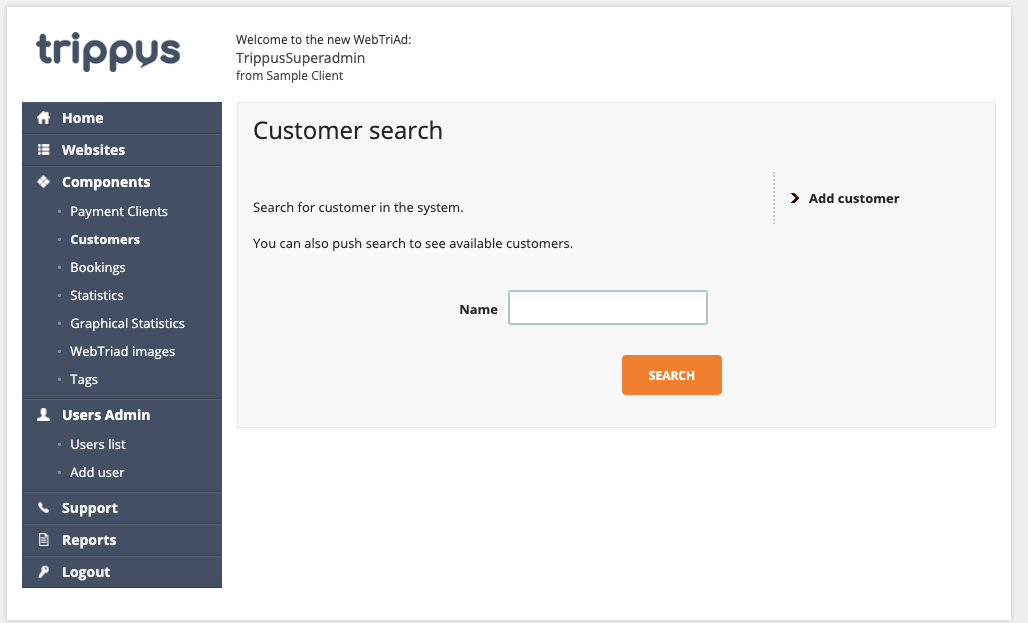Click the Websites list icon
This screenshot has height=623, width=1028.
click(43, 150)
